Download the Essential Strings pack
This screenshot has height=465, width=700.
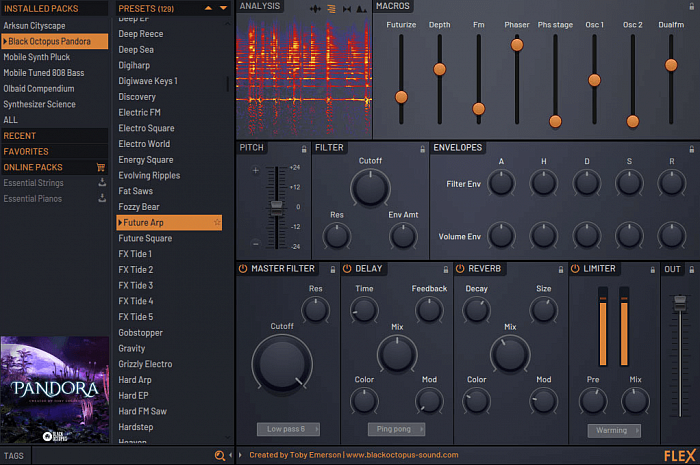coord(101,183)
